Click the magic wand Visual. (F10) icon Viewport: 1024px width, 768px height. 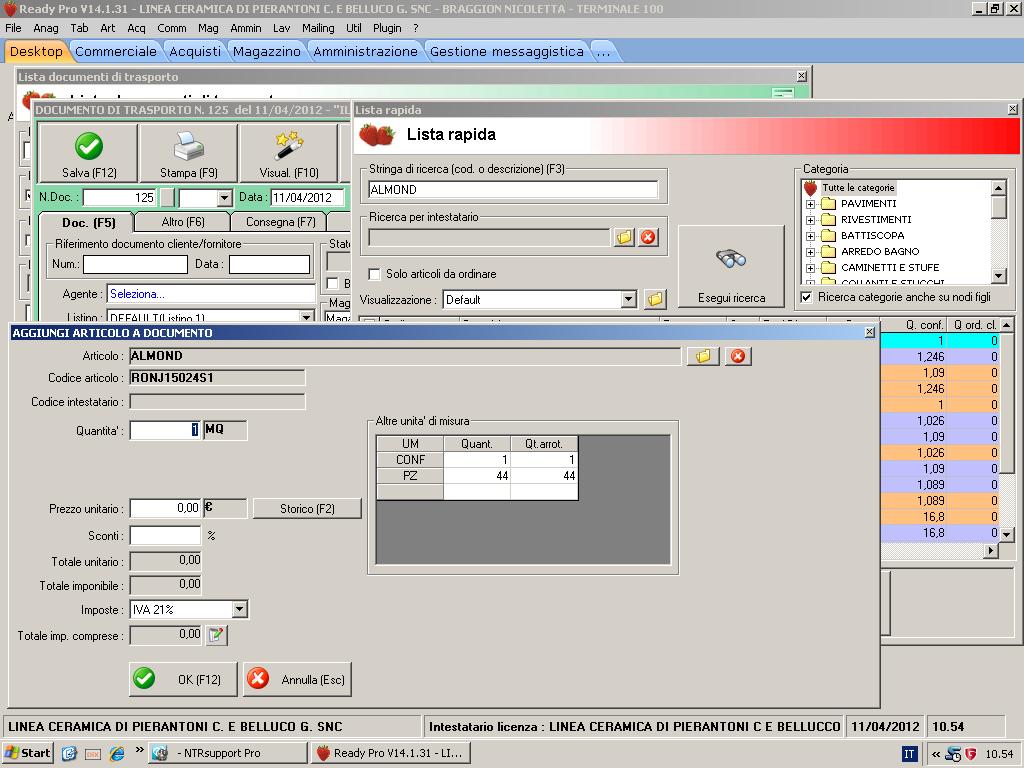click(289, 146)
